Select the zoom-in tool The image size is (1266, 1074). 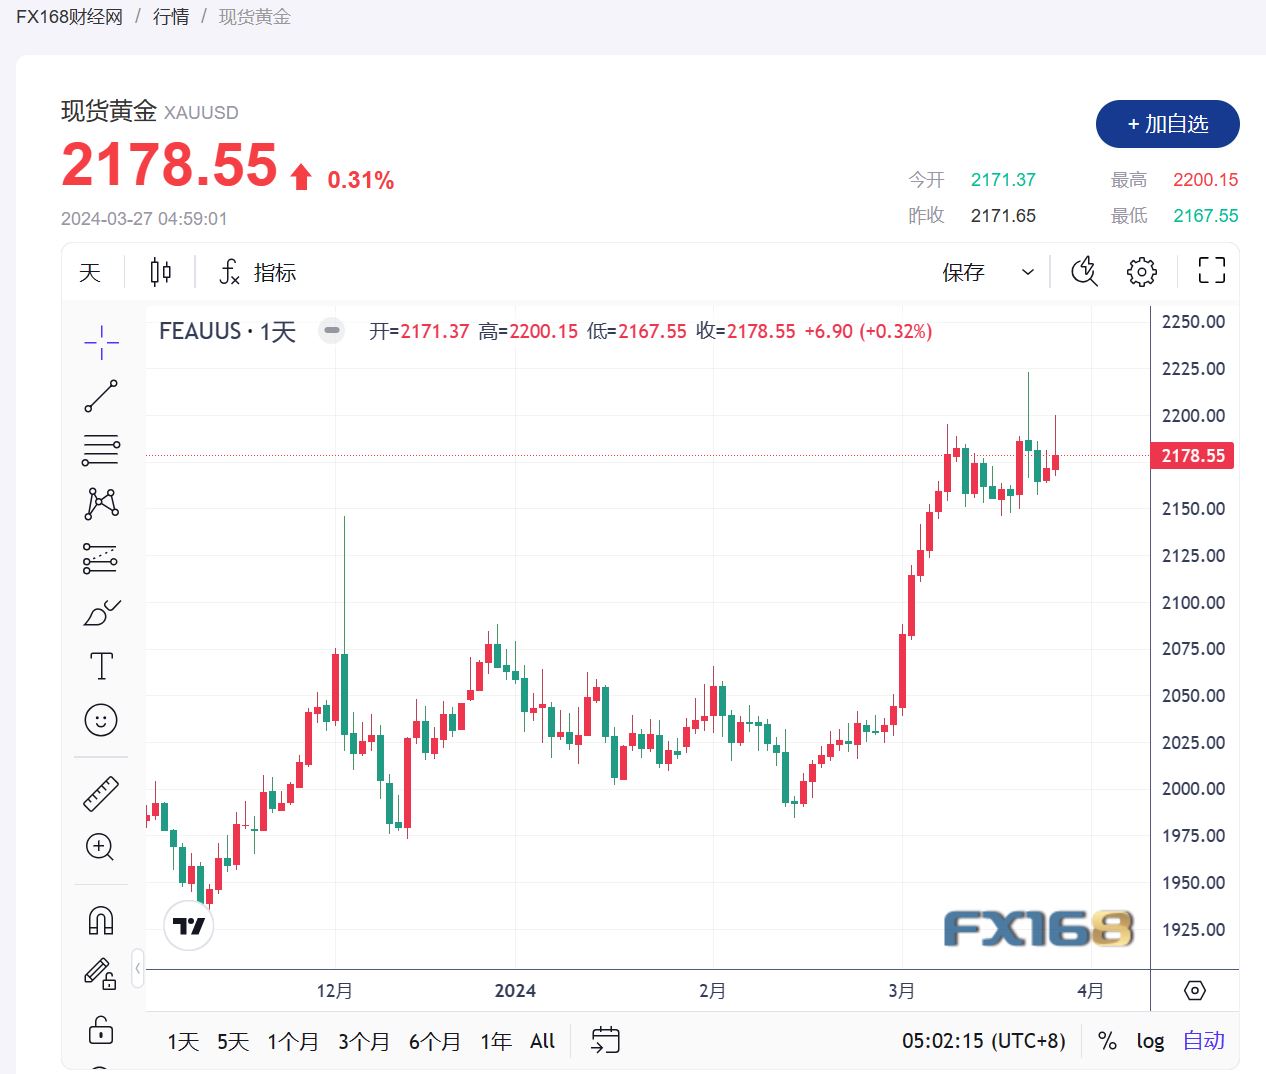point(100,848)
